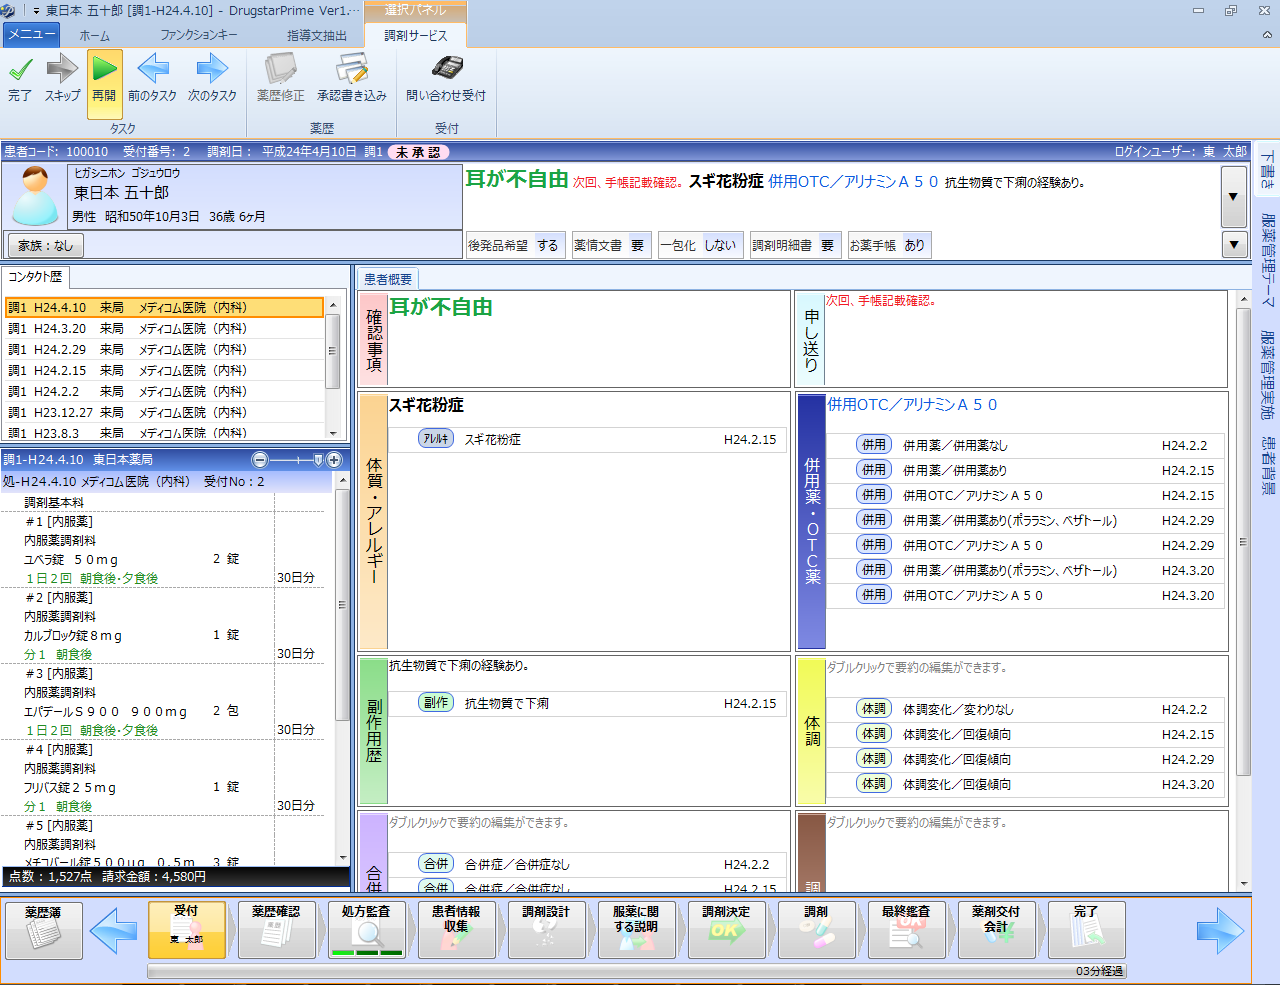Image resolution: width=1280 pixels, height=985 pixels.
Task: Select the 最終鑑査 workflow step
Action: [x=906, y=930]
